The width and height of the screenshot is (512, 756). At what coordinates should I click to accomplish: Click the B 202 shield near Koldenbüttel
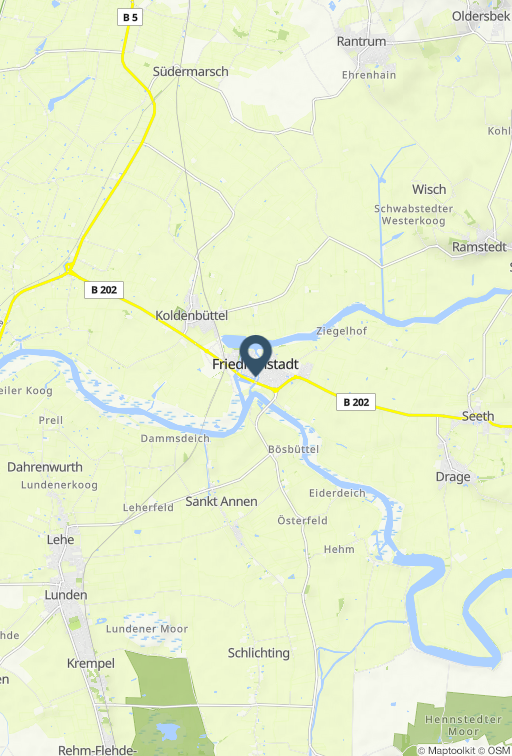(104, 290)
